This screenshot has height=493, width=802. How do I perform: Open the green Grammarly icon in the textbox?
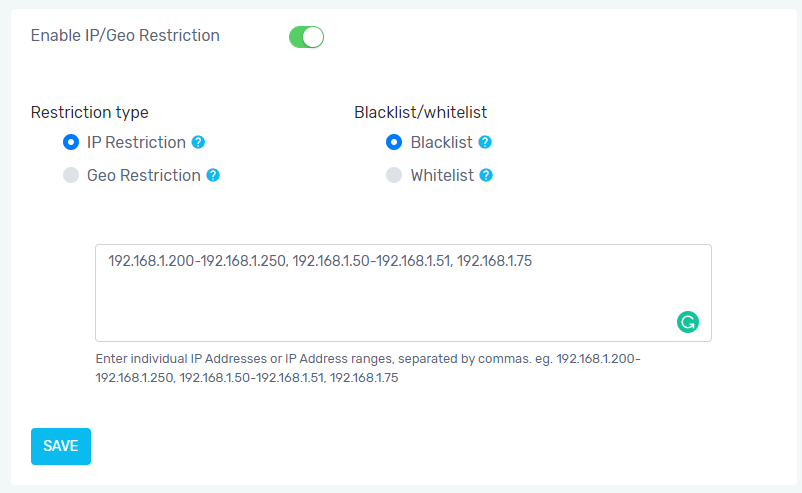coord(688,322)
